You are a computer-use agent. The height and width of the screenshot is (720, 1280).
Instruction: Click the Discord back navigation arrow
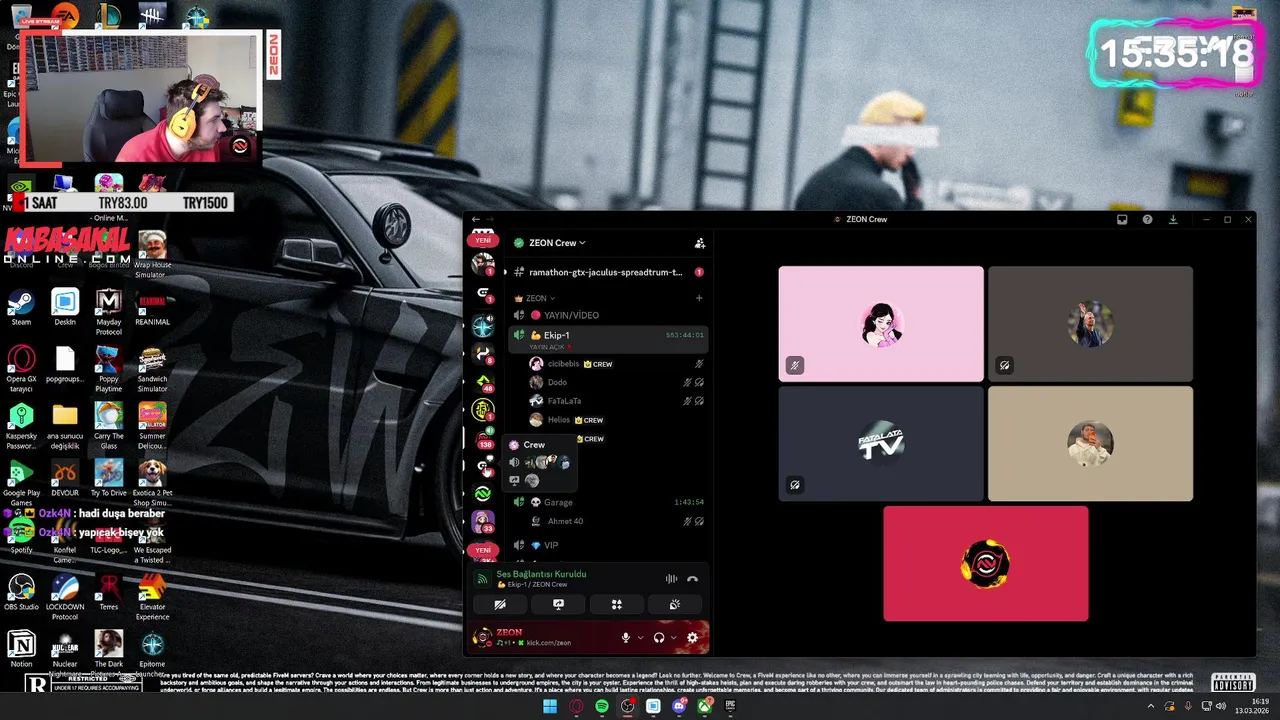[x=476, y=219]
